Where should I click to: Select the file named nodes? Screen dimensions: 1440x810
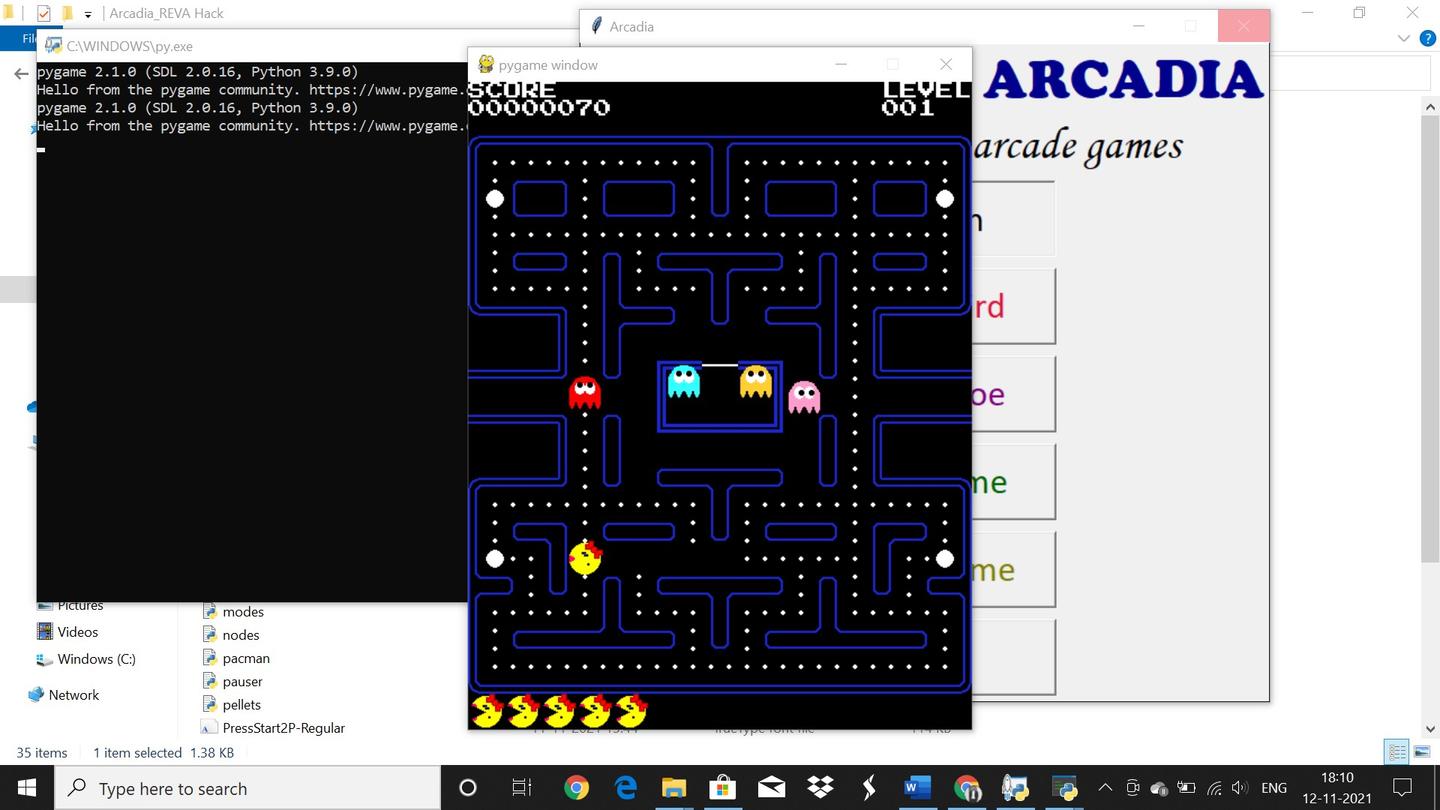240,635
